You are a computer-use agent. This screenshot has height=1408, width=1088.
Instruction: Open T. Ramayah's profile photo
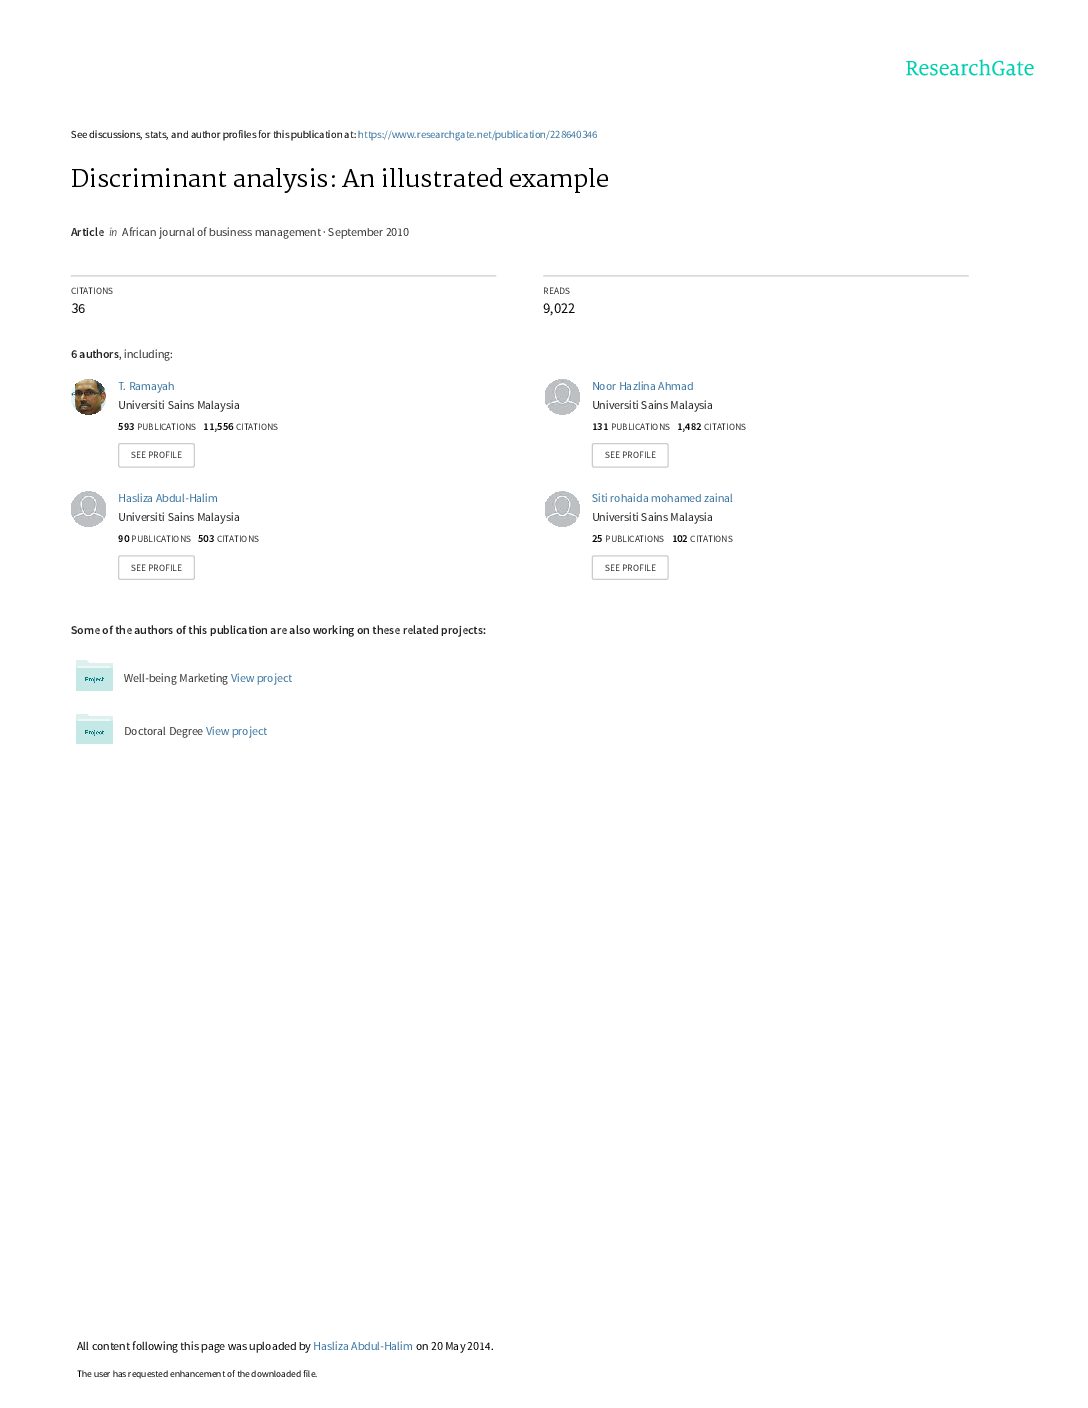(x=89, y=397)
